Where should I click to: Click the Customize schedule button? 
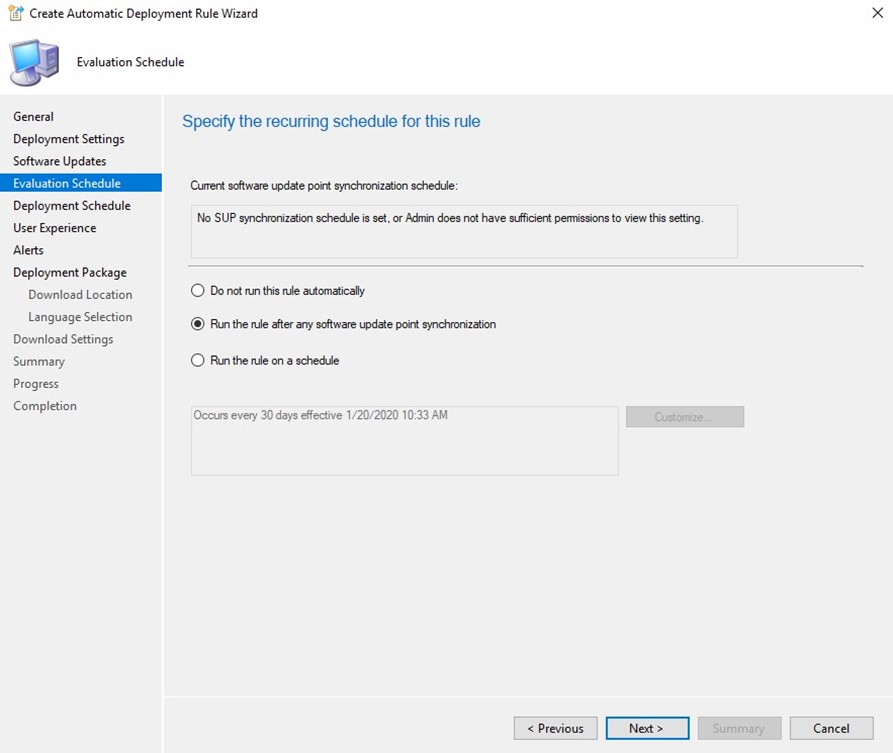coord(685,416)
